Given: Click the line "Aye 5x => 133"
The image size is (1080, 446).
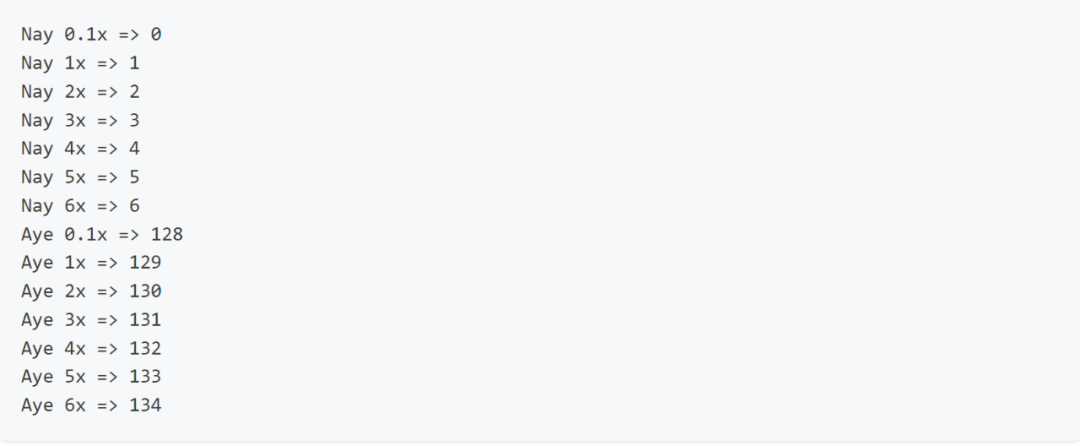Looking at the screenshot, I should tap(91, 376).
